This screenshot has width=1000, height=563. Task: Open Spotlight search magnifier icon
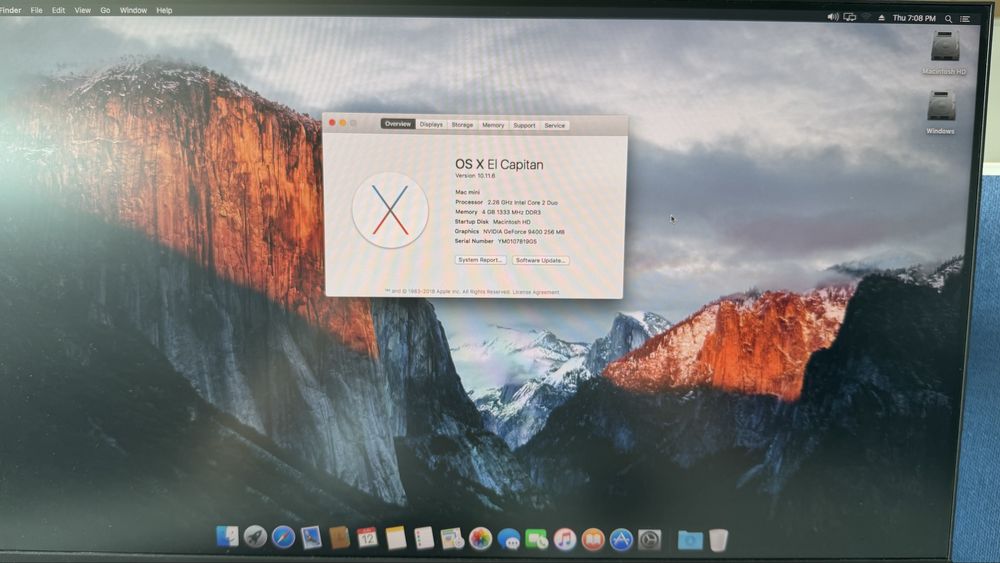pos(948,18)
